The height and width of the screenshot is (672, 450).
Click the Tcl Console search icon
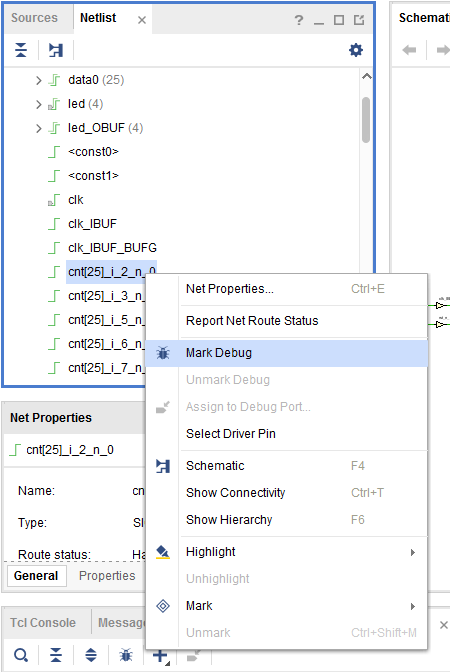pyautogui.click(x=21, y=655)
